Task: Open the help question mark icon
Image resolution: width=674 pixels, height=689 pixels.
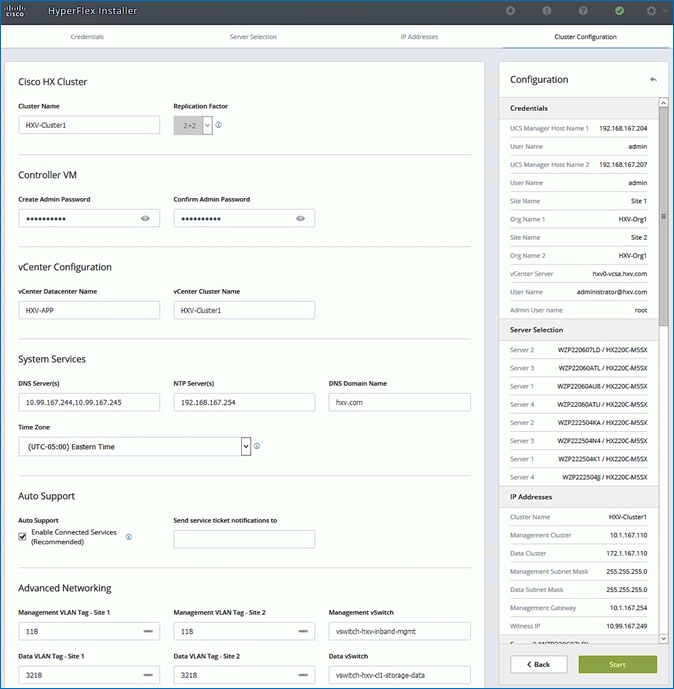Action: 583,11
